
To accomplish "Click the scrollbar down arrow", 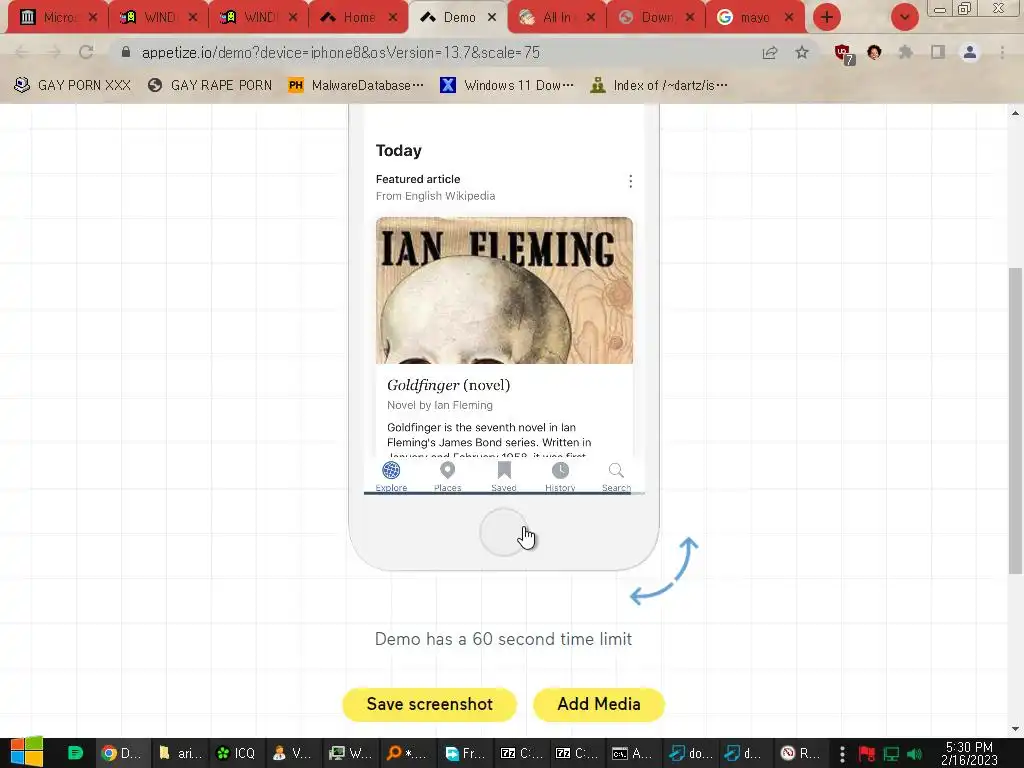I will pos(1015,729).
